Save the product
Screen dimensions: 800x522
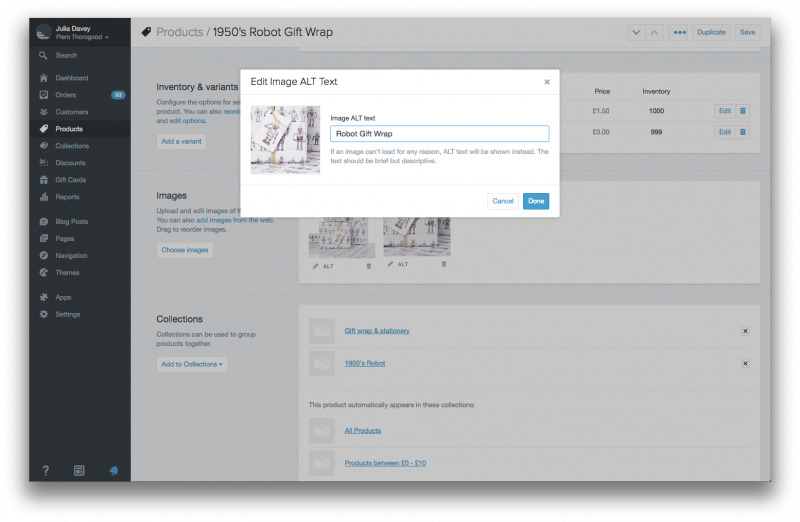(747, 32)
